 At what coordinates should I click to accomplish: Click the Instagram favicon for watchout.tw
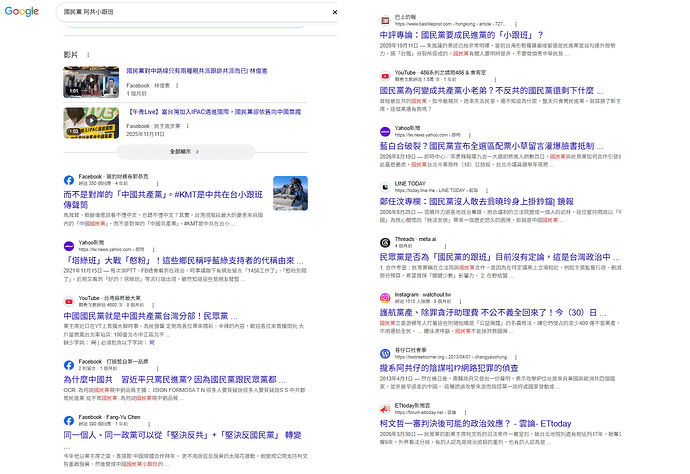(x=385, y=298)
